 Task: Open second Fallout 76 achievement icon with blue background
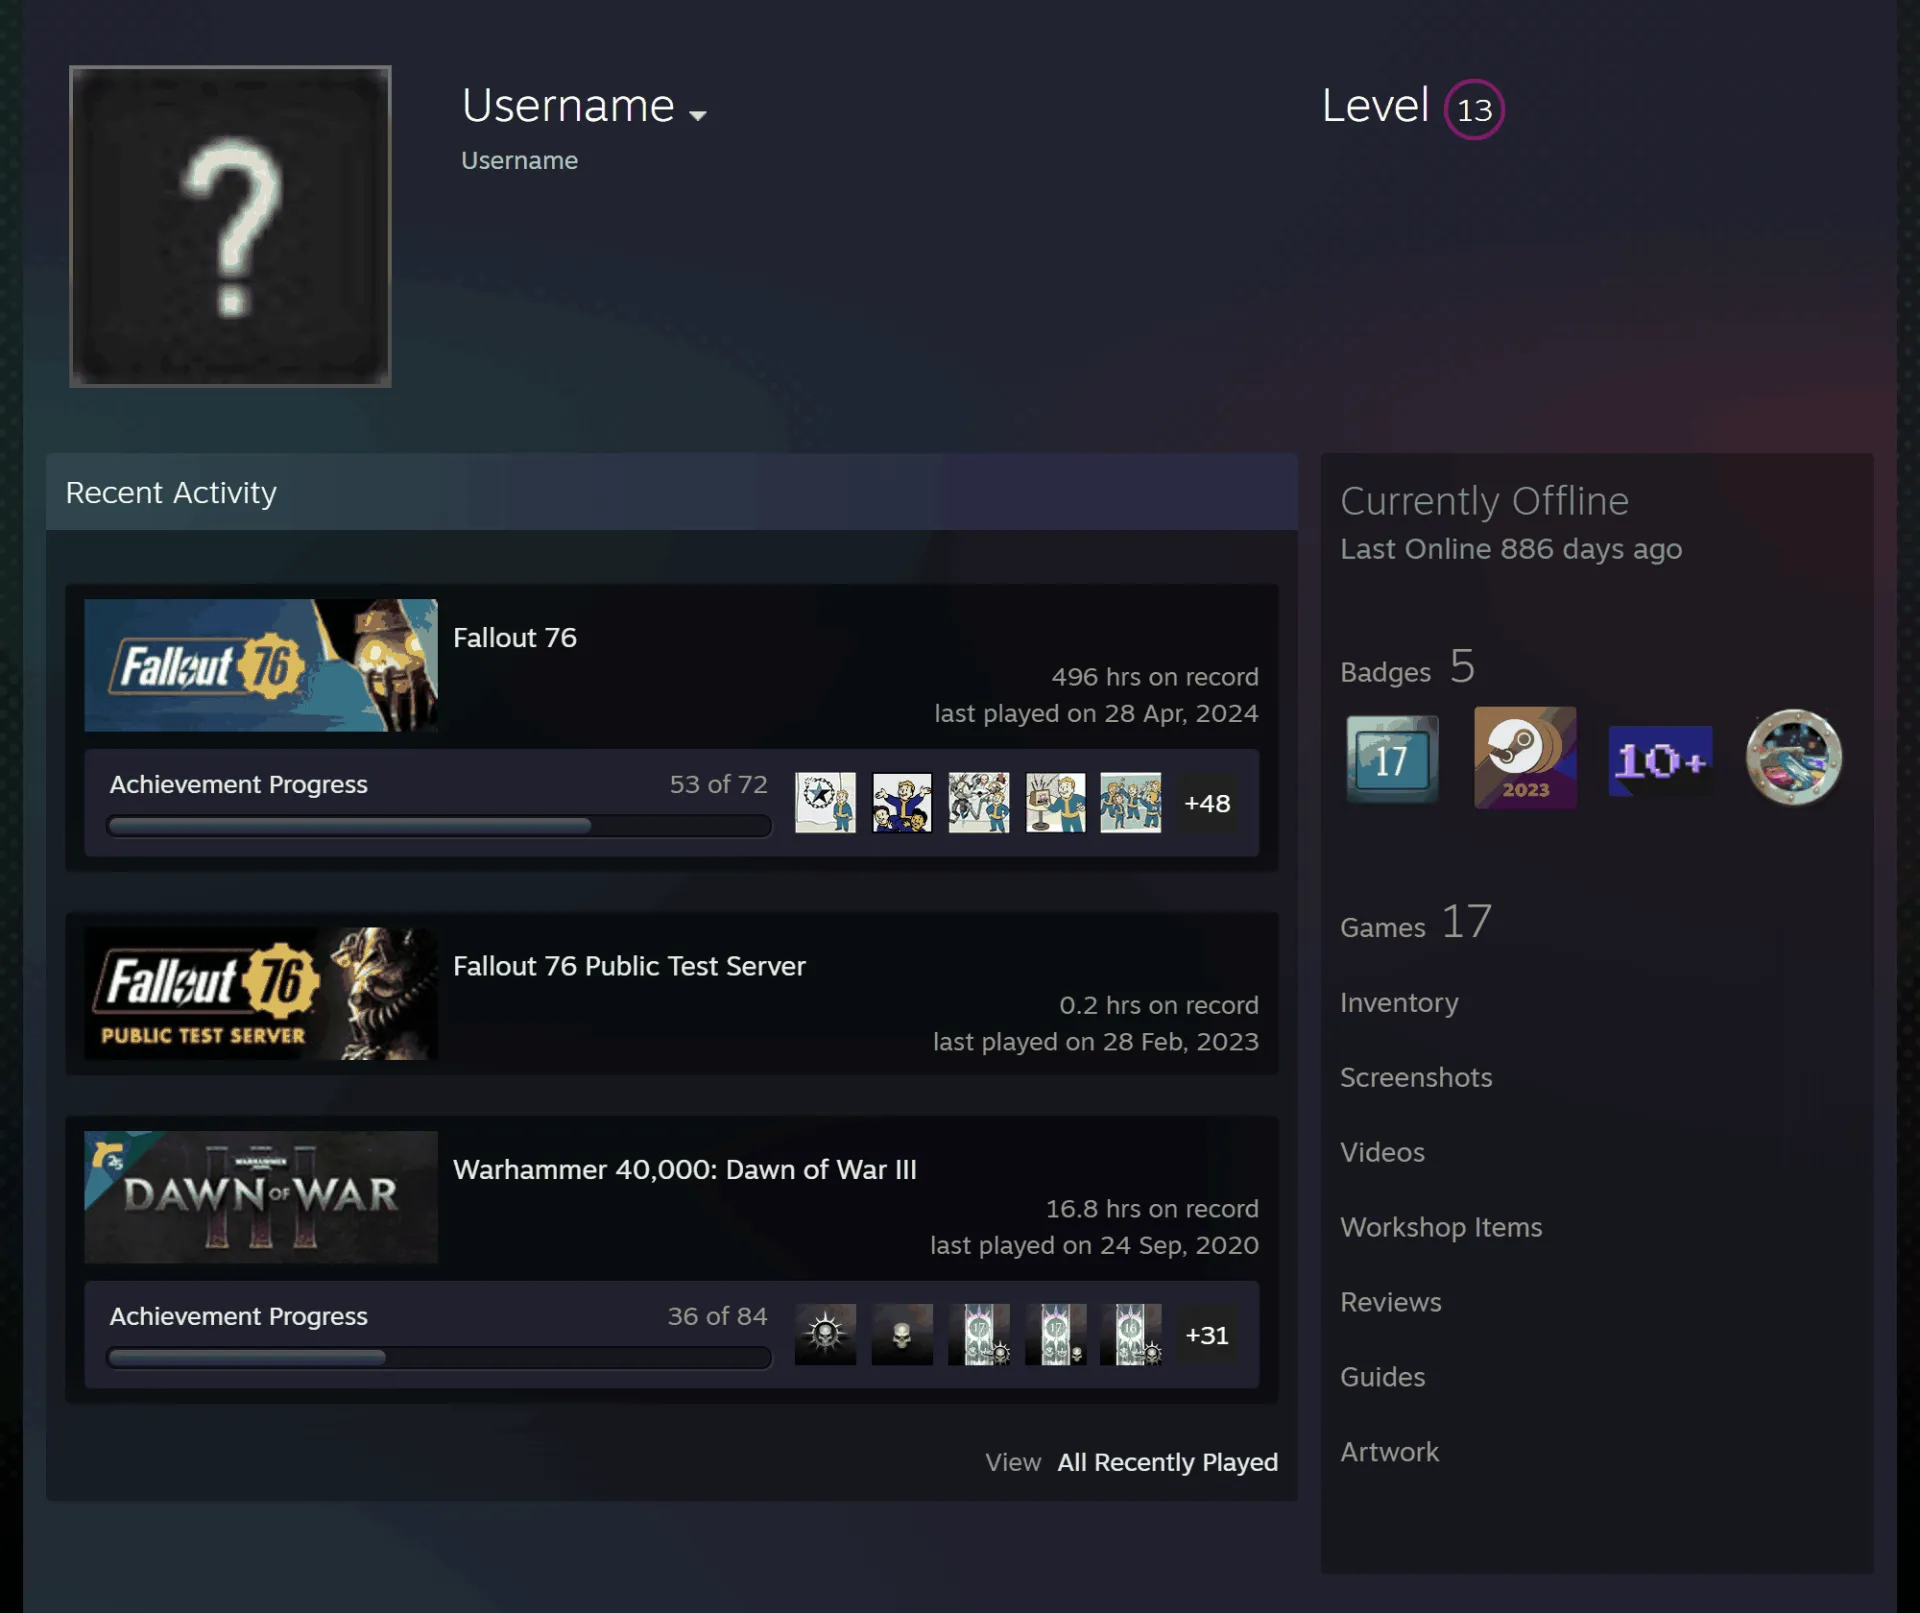point(902,802)
